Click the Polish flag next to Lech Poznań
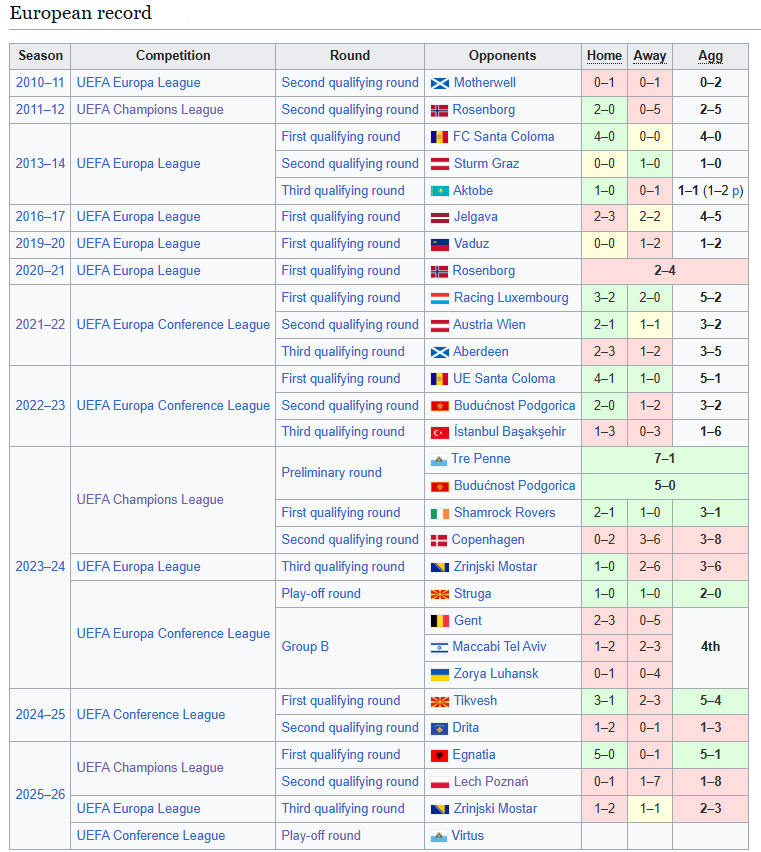The width and height of the screenshot is (761, 852). [439, 782]
